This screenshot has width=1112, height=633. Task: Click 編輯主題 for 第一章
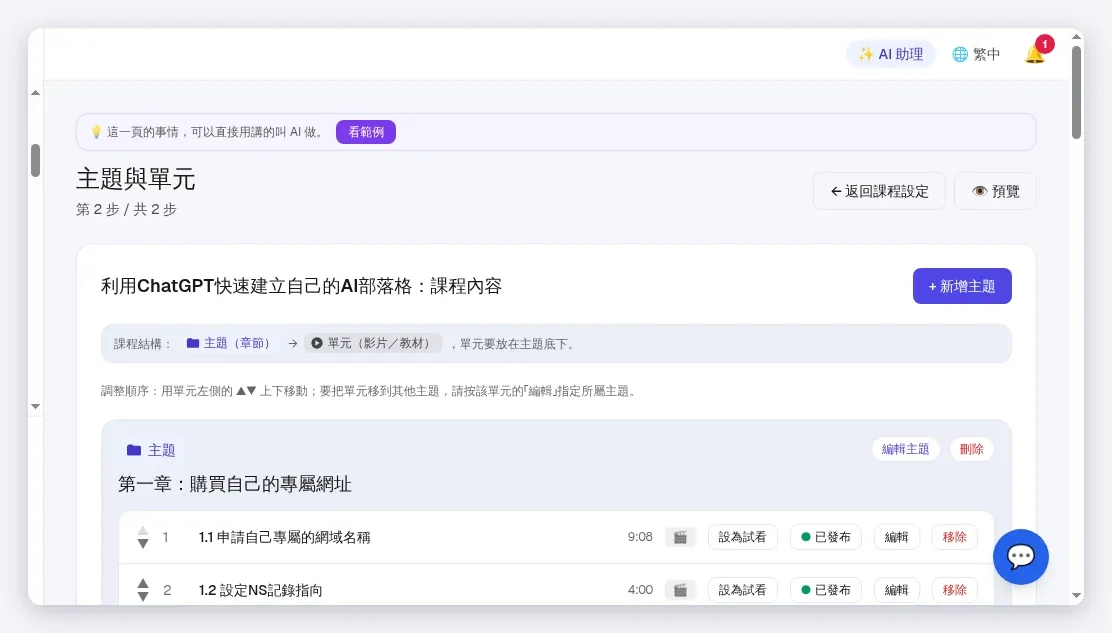pyautogui.click(x=905, y=449)
